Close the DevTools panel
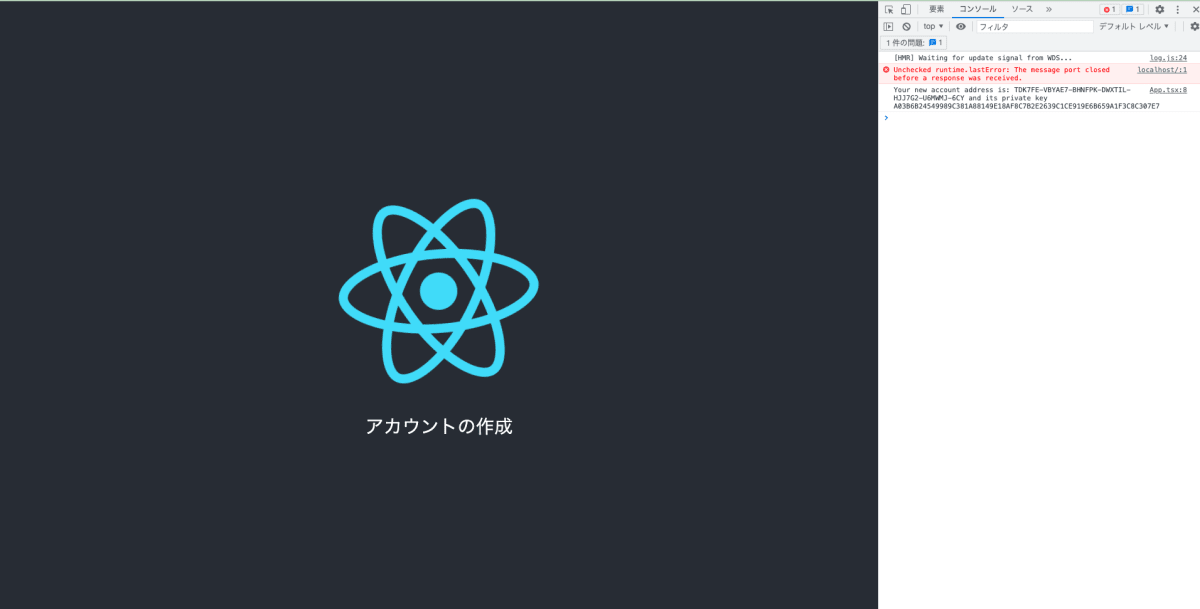Screen dimensions: 1200x609 pos(1195,9)
